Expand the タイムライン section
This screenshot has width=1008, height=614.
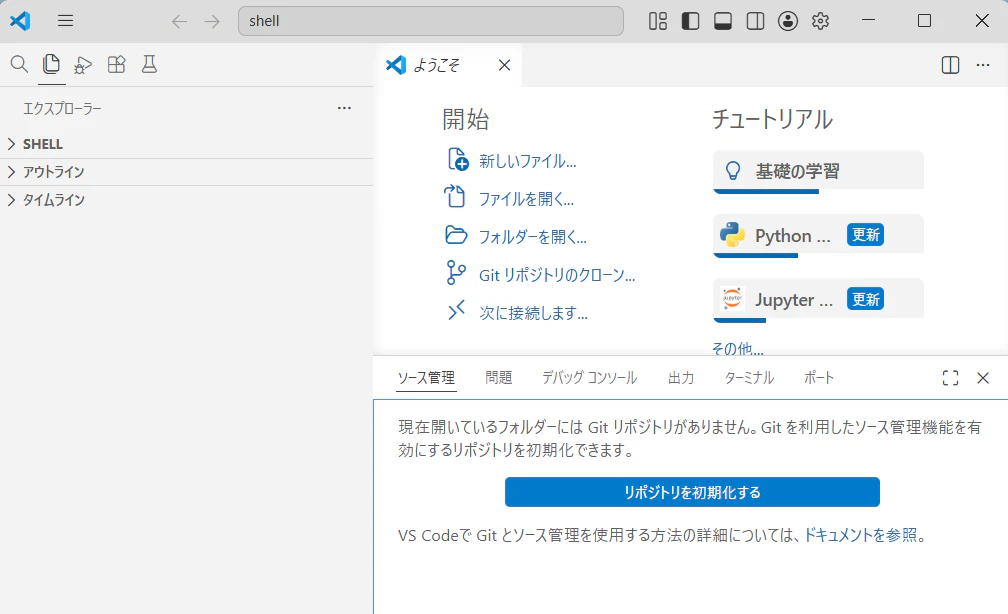186,200
